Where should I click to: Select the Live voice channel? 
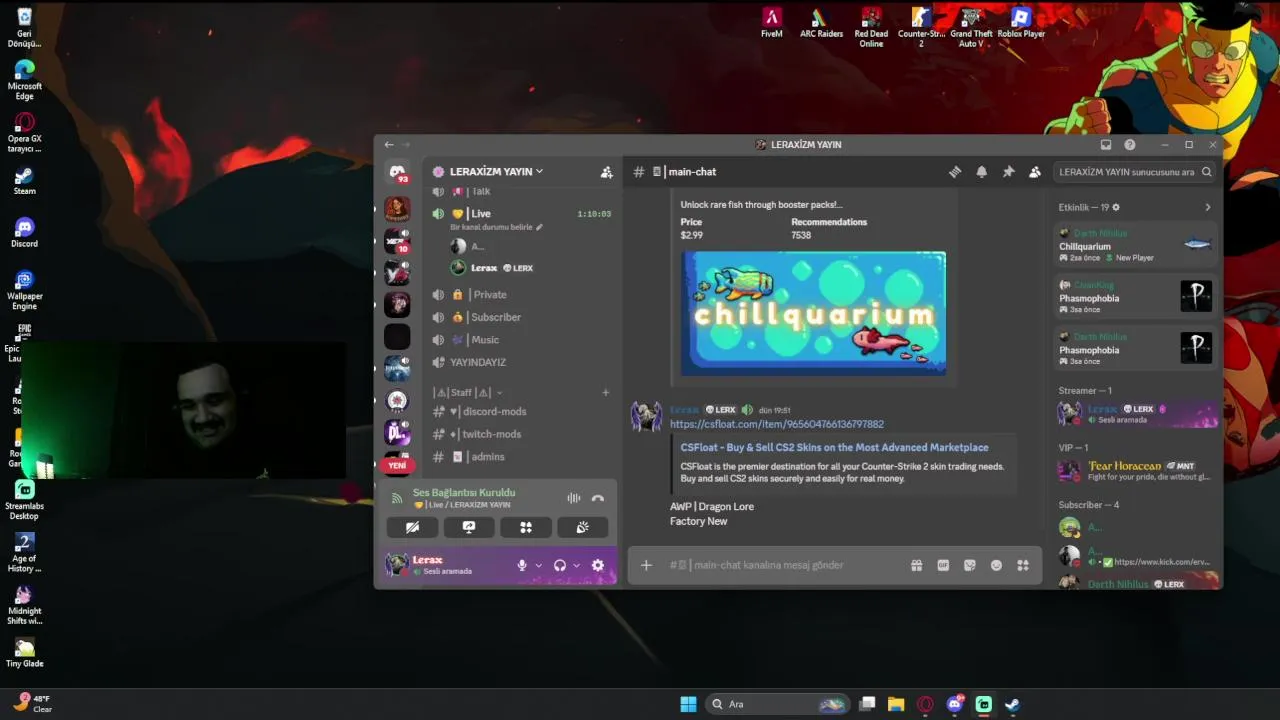pyautogui.click(x=522, y=214)
